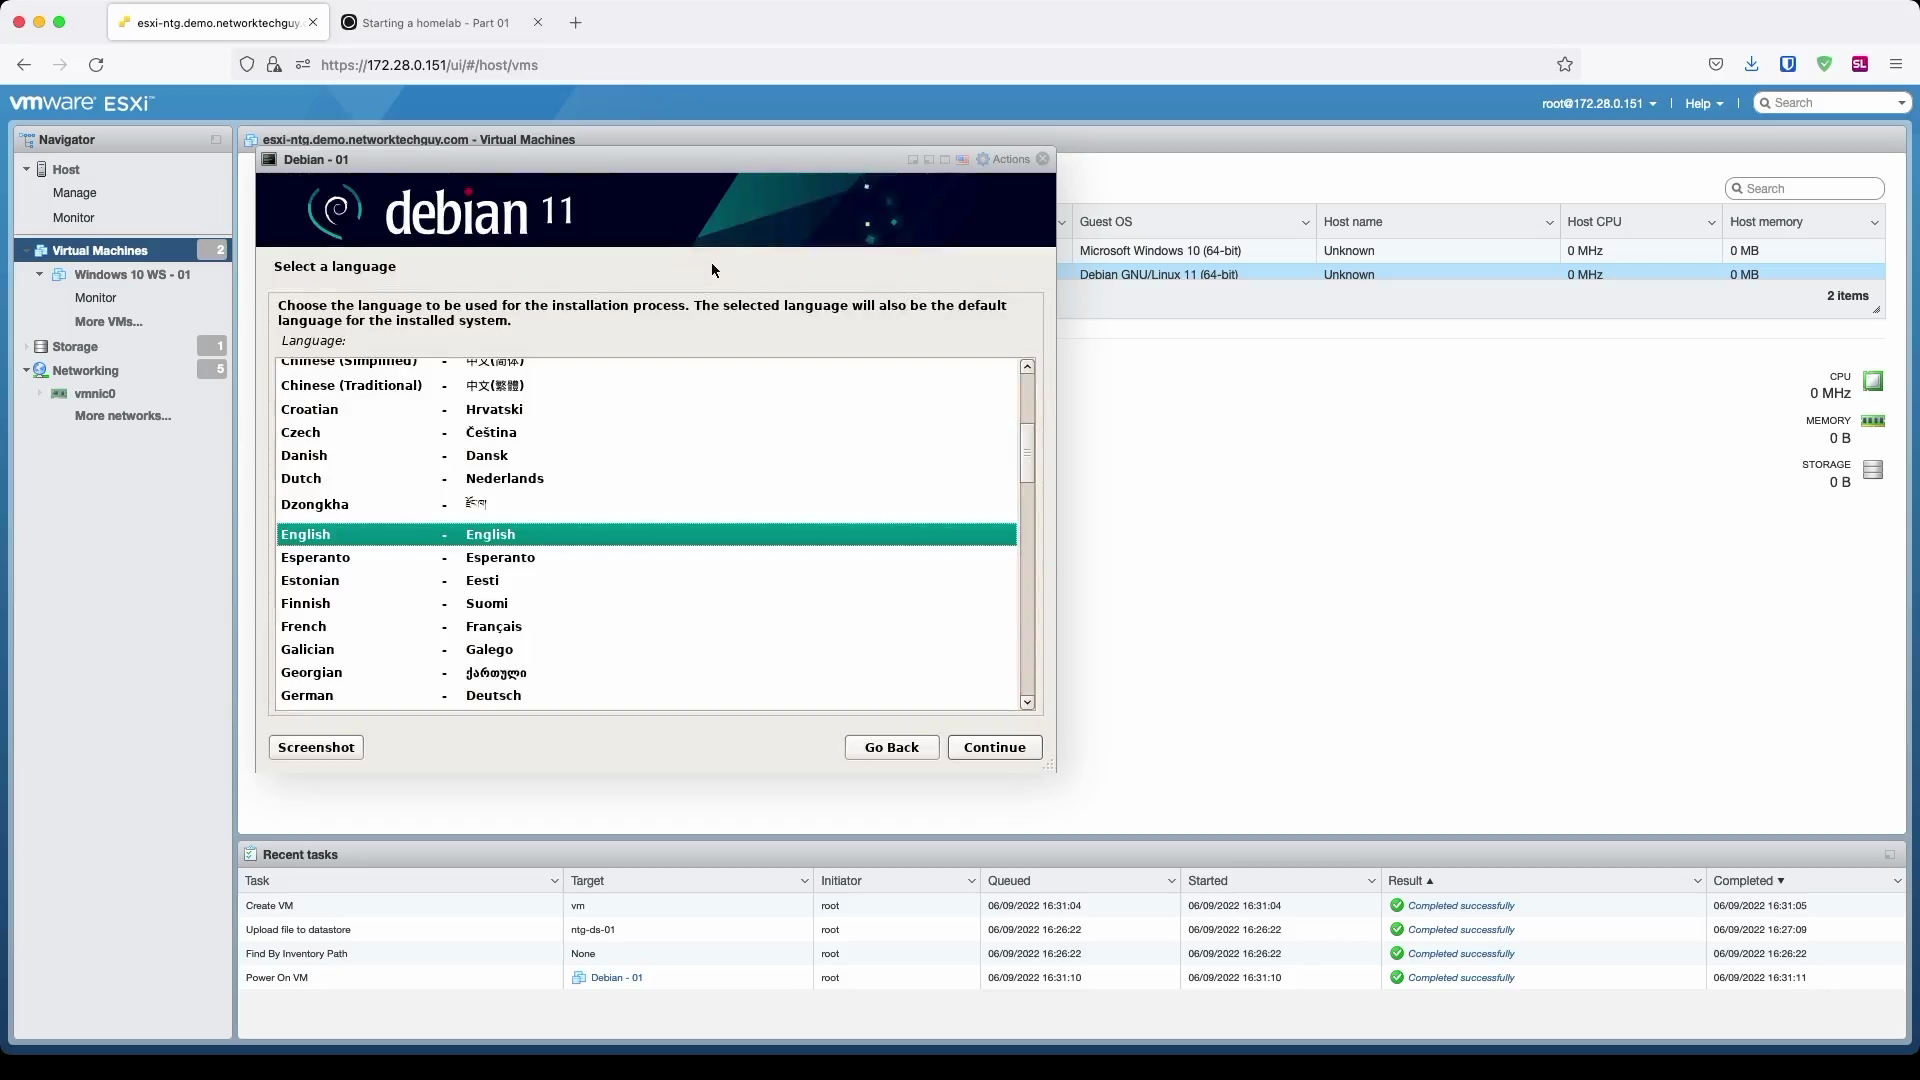Click the Go Back button in Debian installer

click(x=892, y=747)
